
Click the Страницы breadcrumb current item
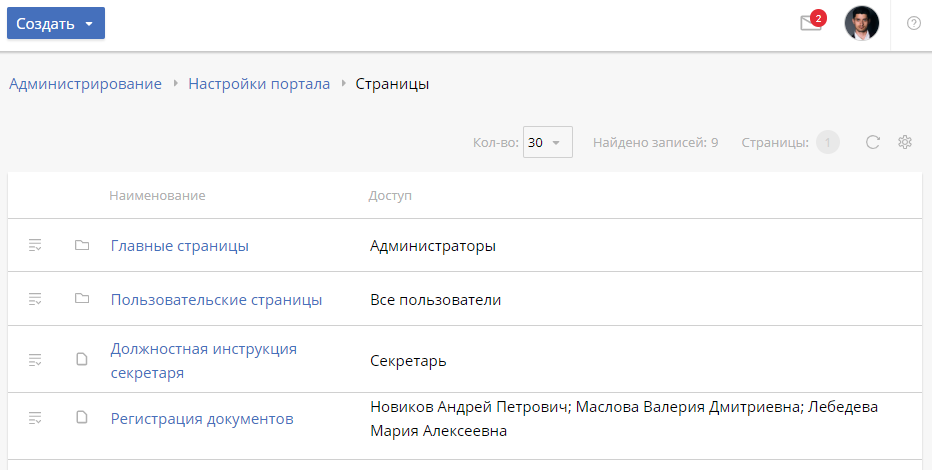[392, 84]
